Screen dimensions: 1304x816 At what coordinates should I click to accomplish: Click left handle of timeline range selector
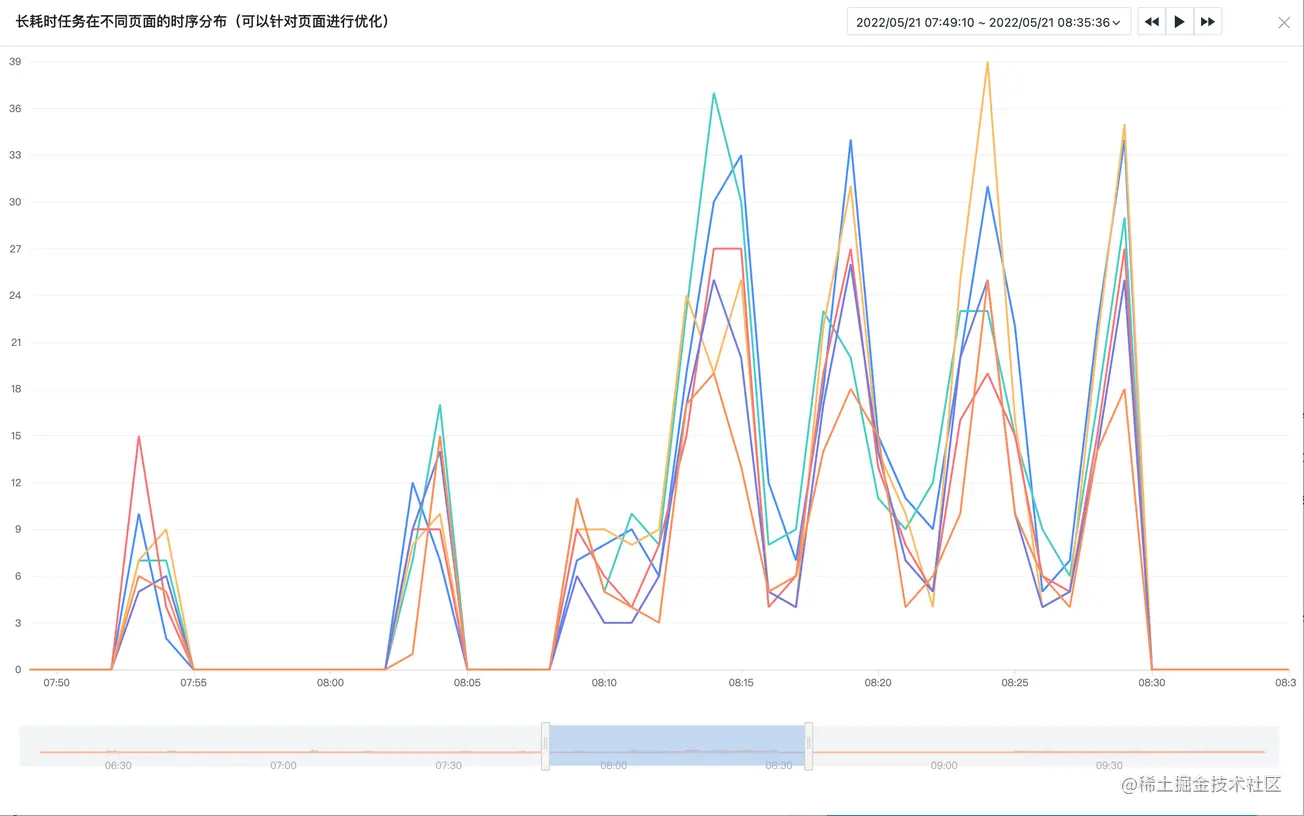(x=546, y=746)
